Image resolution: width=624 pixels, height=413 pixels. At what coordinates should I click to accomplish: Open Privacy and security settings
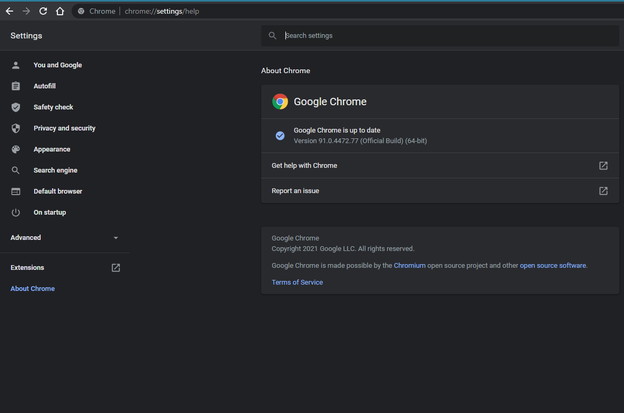click(64, 128)
